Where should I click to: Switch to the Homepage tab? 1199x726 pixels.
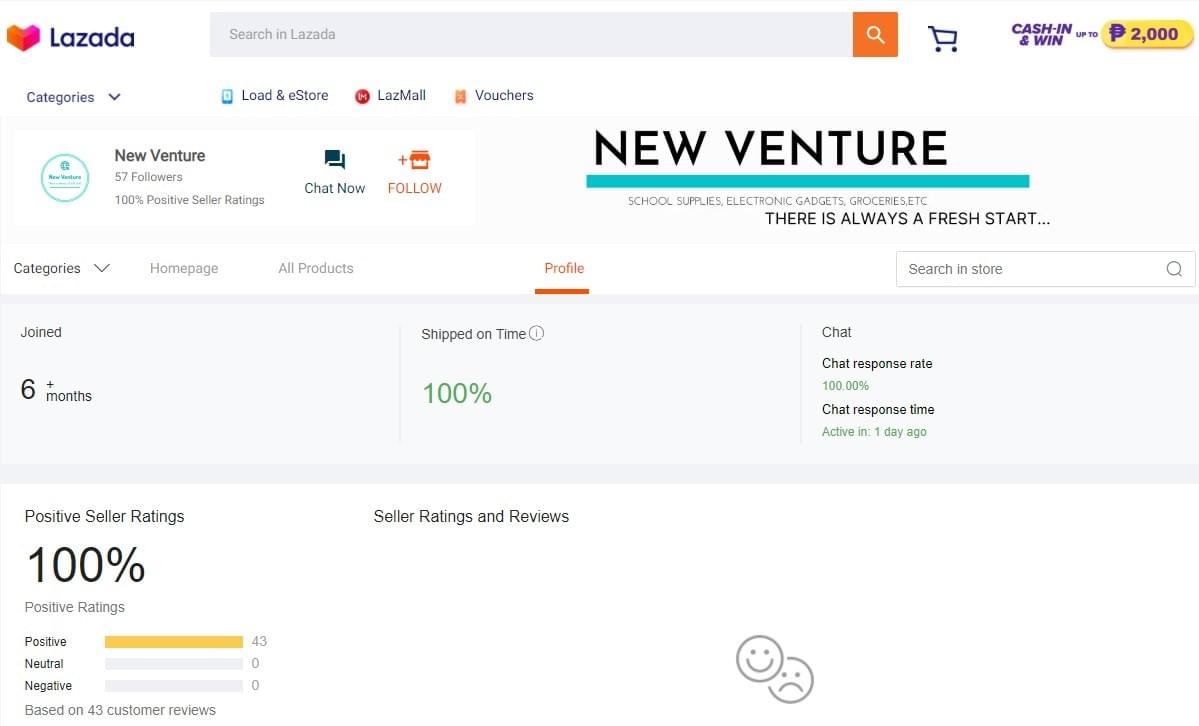click(184, 268)
